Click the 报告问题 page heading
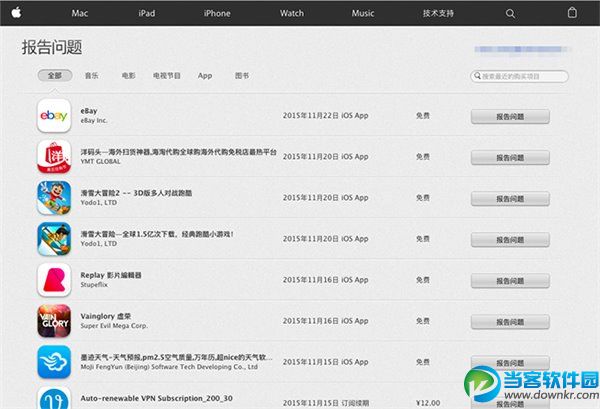Image resolution: width=600 pixels, height=409 pixels. click(x=52, y=47)
